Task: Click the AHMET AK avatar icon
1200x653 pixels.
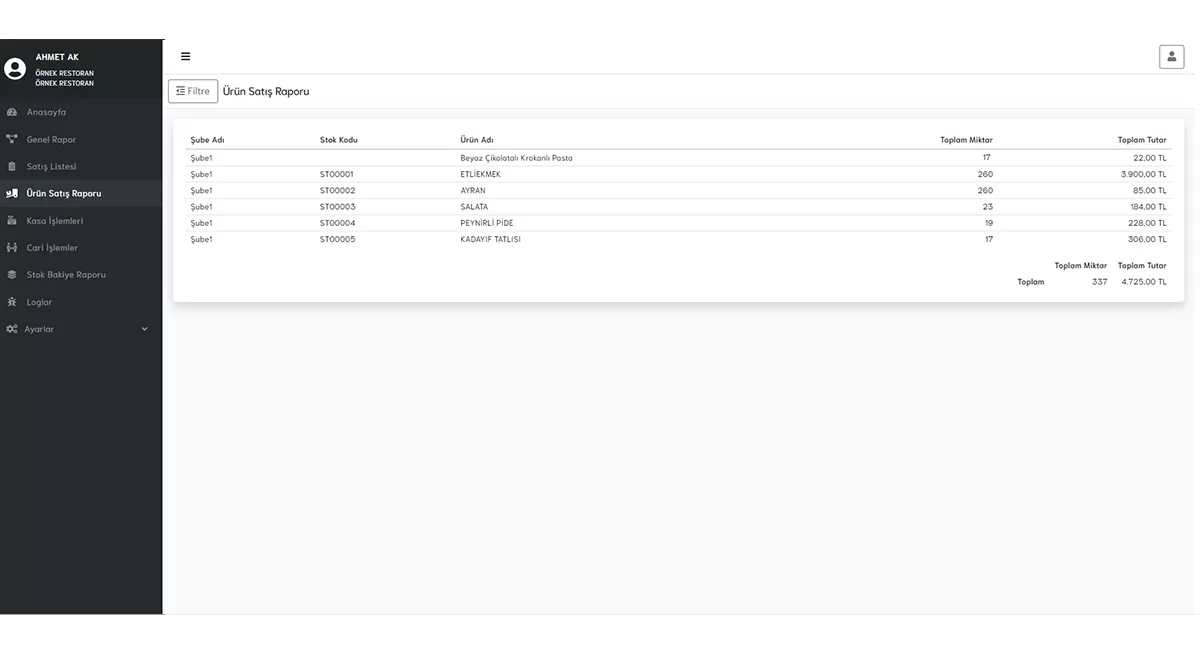Action: pyautogui.click(x=15, y=69)
